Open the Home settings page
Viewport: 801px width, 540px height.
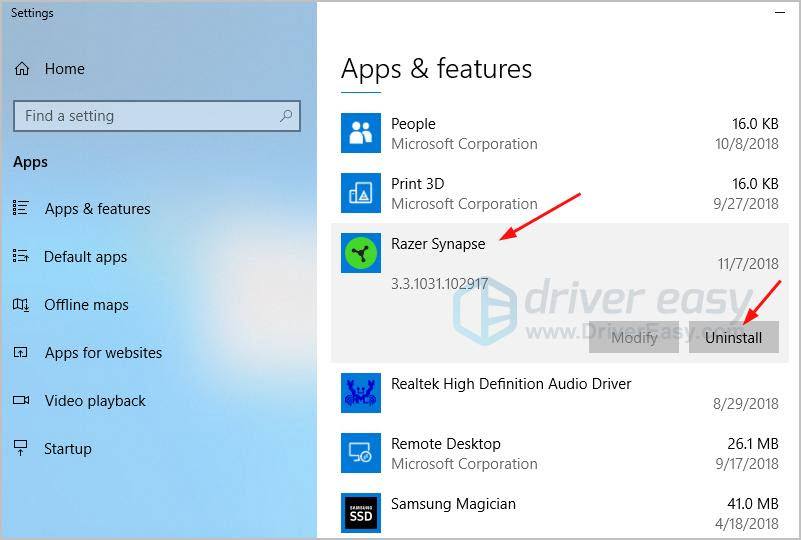pos(64,69)
